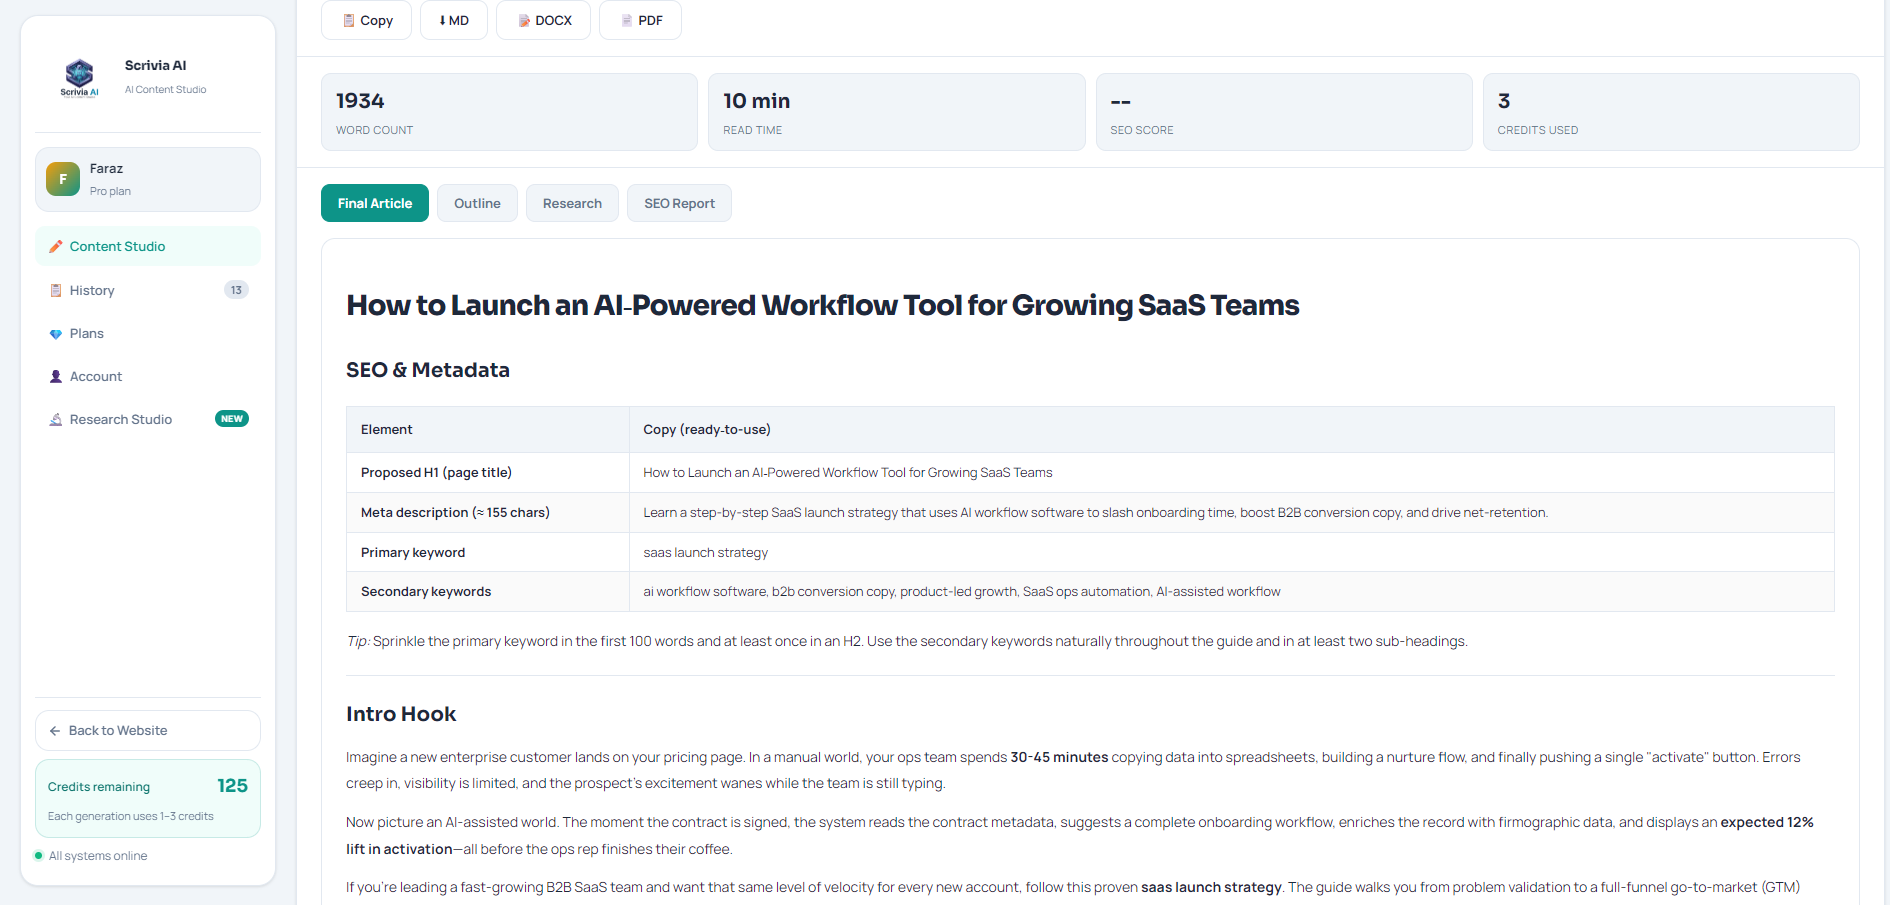The image size is (1890, 905).
Task: Open Content Studio in sidebar
Action: [148, 246]
